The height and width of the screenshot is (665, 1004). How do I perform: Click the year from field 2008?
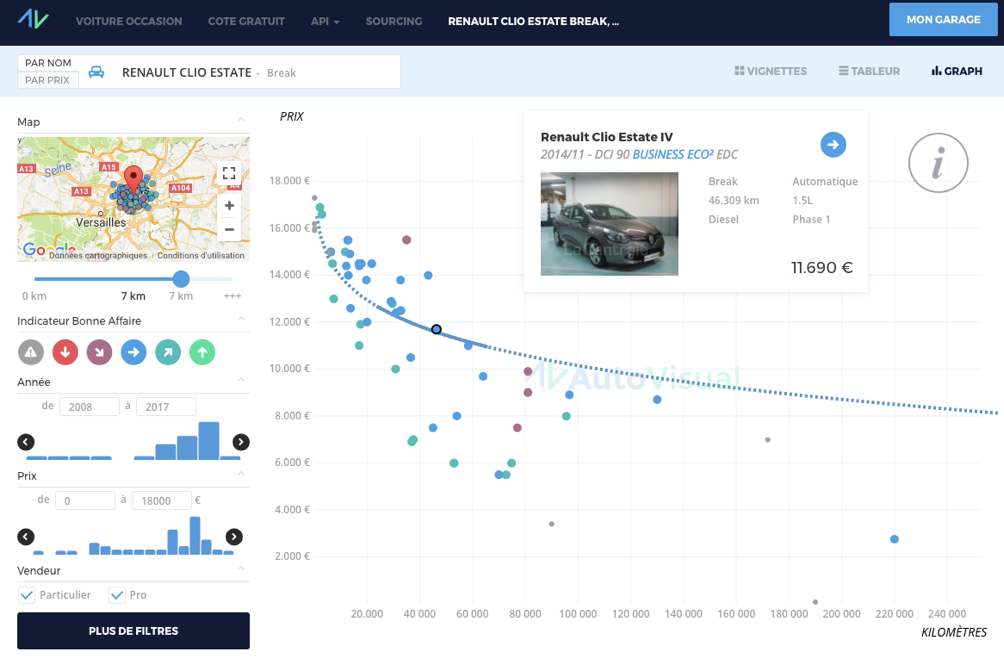click(x=89, y=406)
